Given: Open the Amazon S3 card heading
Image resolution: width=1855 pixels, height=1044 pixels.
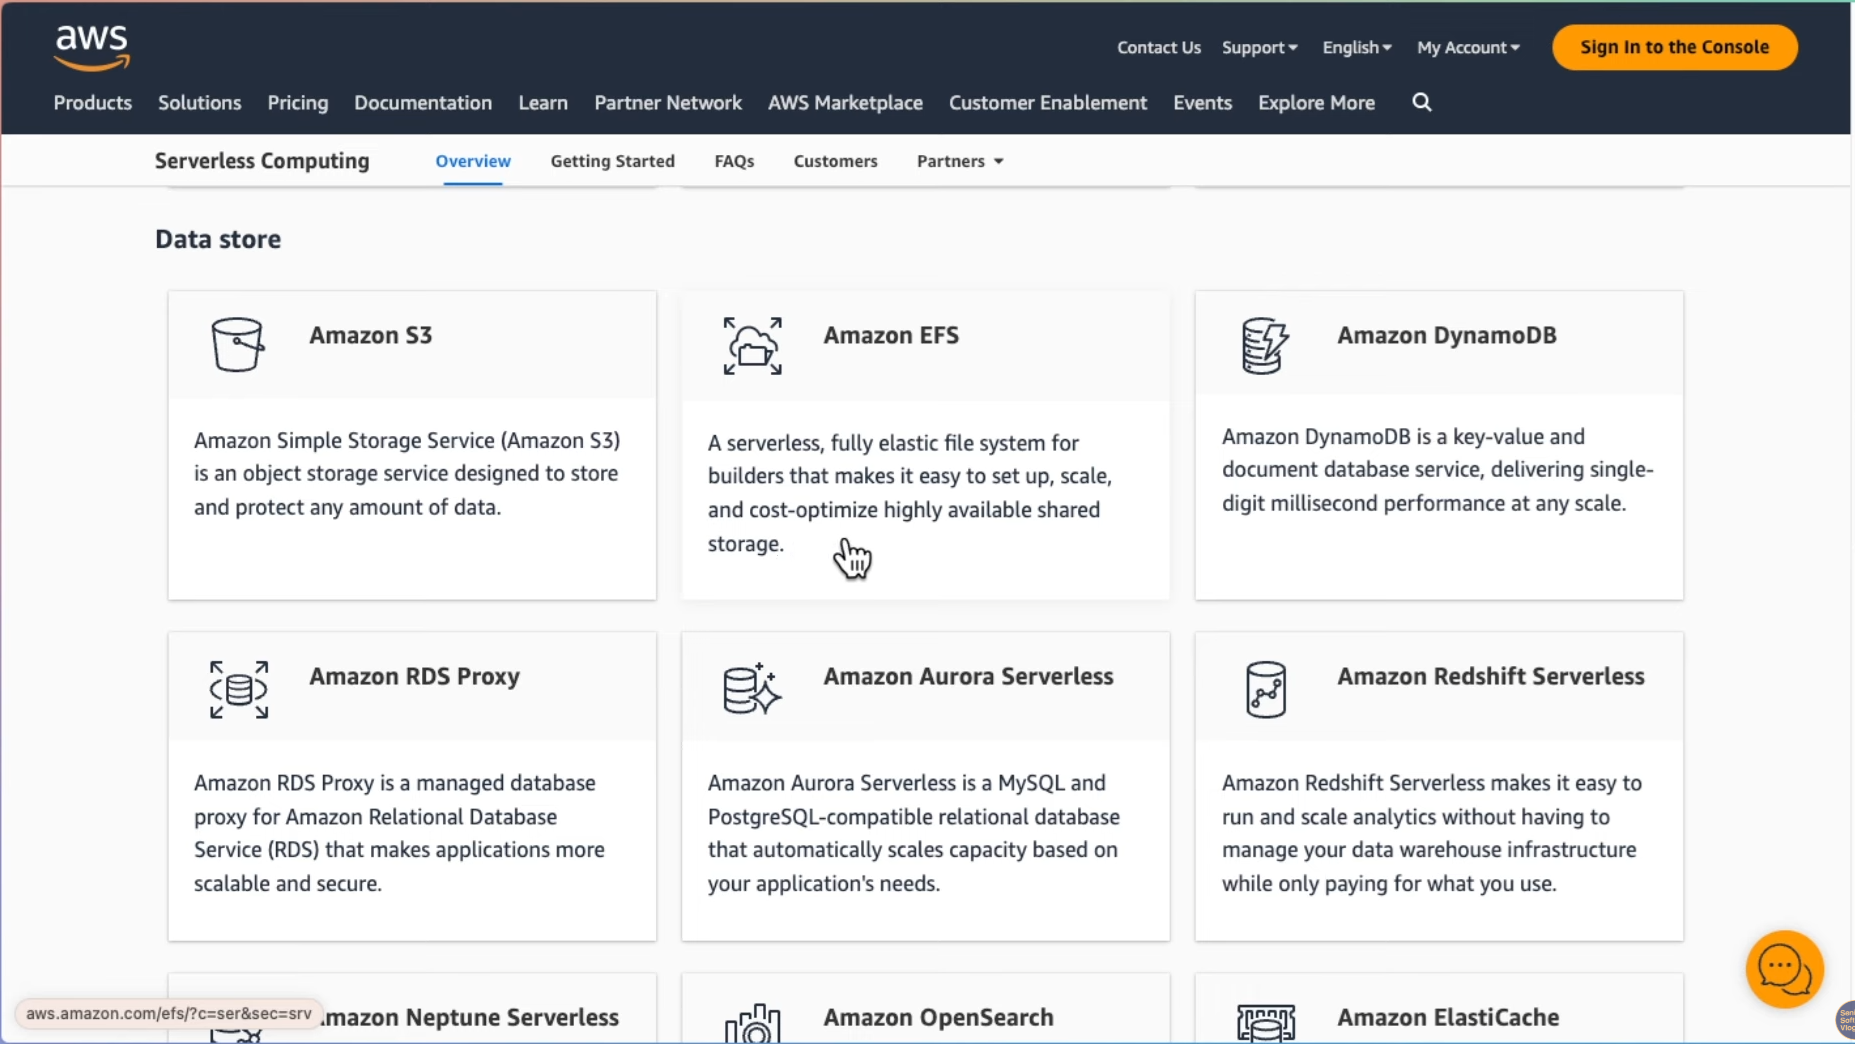Looking at the screenshot, I should [370, 335].
